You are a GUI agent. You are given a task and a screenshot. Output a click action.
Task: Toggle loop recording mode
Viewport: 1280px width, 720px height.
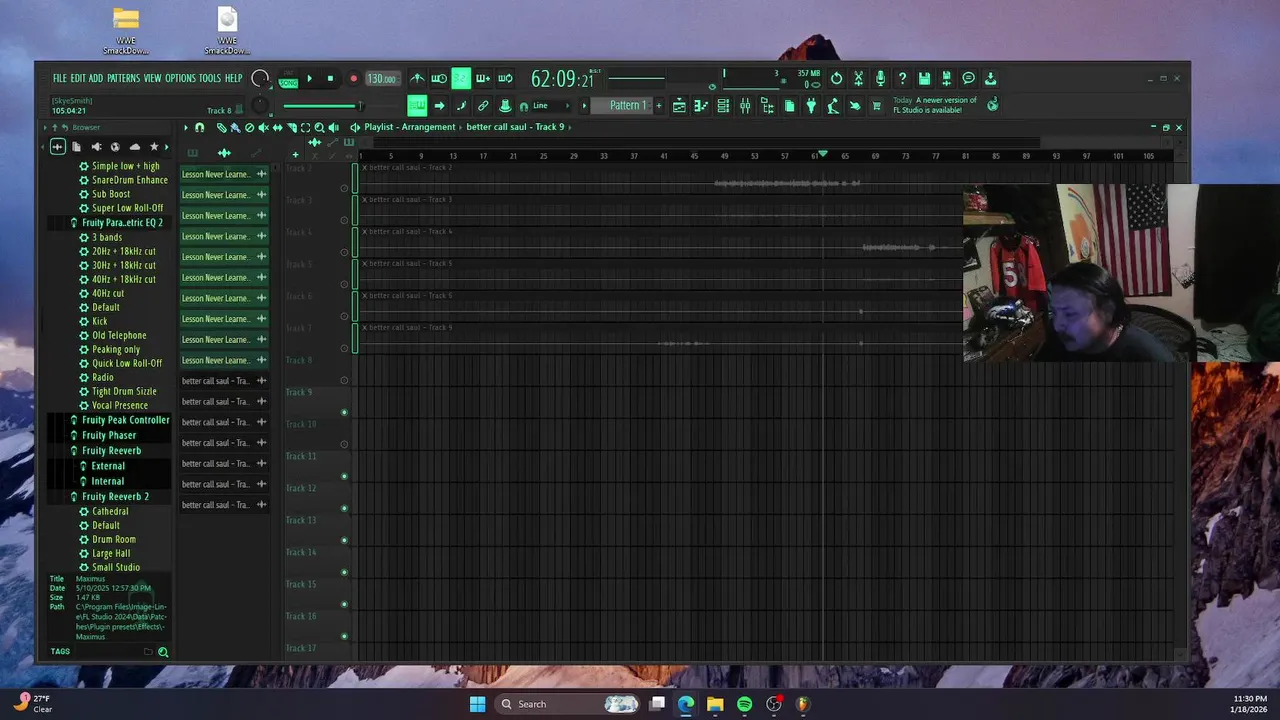point(505,78)
